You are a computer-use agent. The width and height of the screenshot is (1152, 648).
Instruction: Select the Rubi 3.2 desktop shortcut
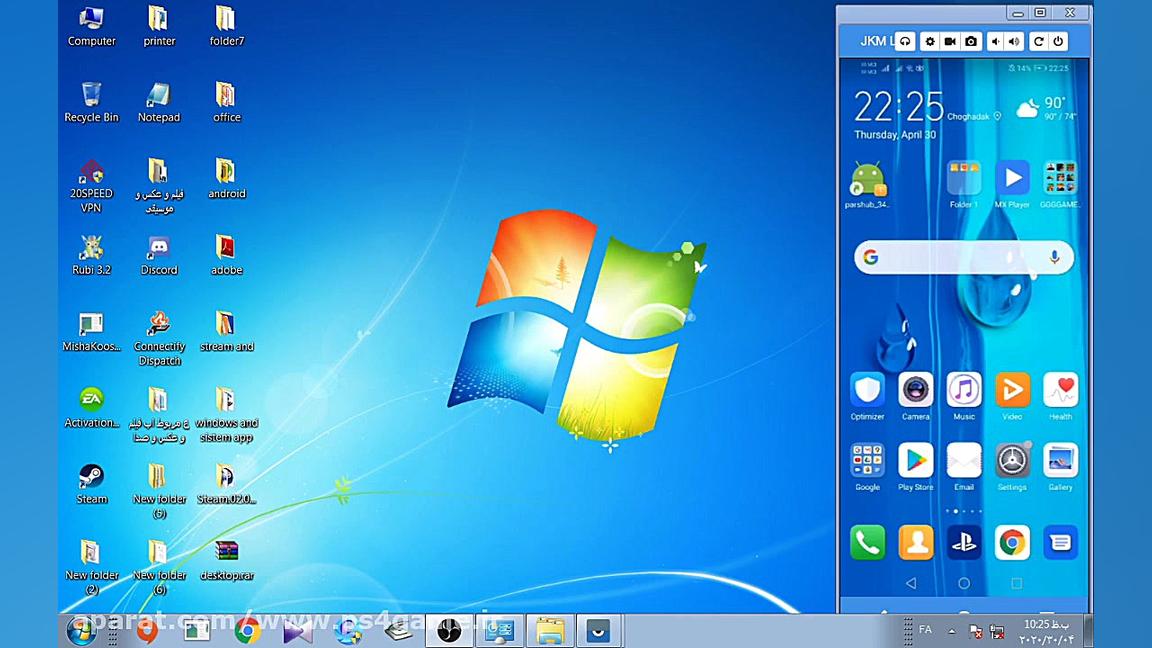pyautogui.click(x=91, y=255)
